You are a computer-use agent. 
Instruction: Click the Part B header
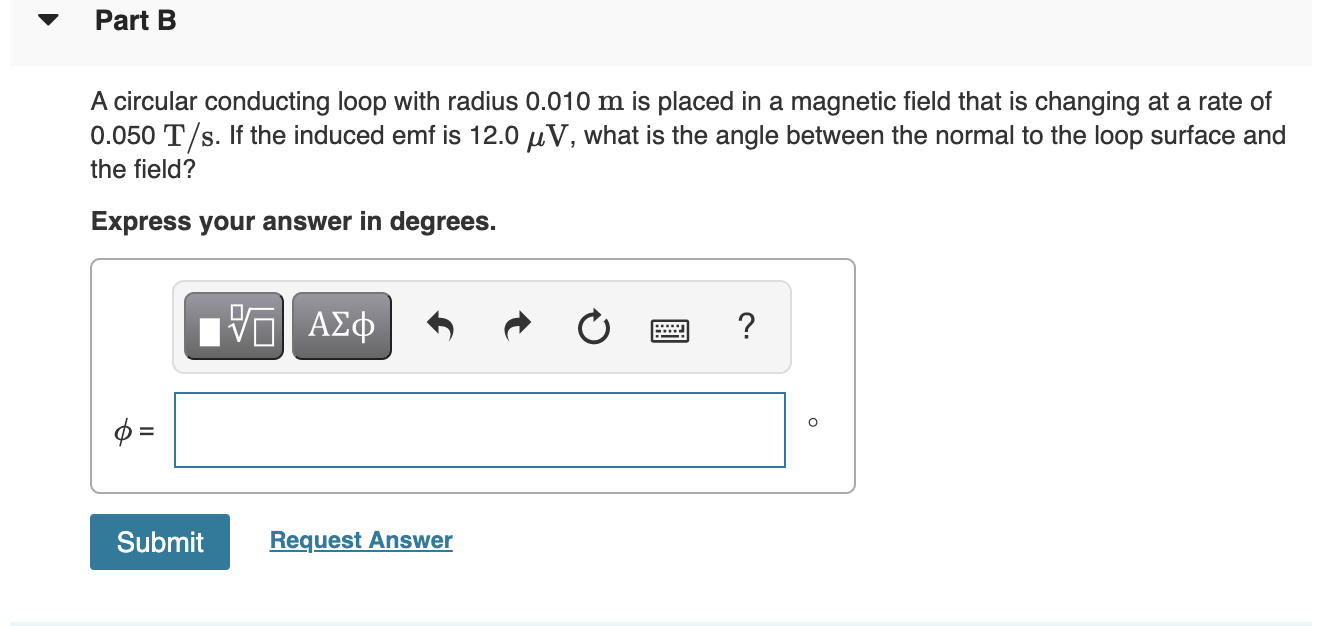(134, 20)
